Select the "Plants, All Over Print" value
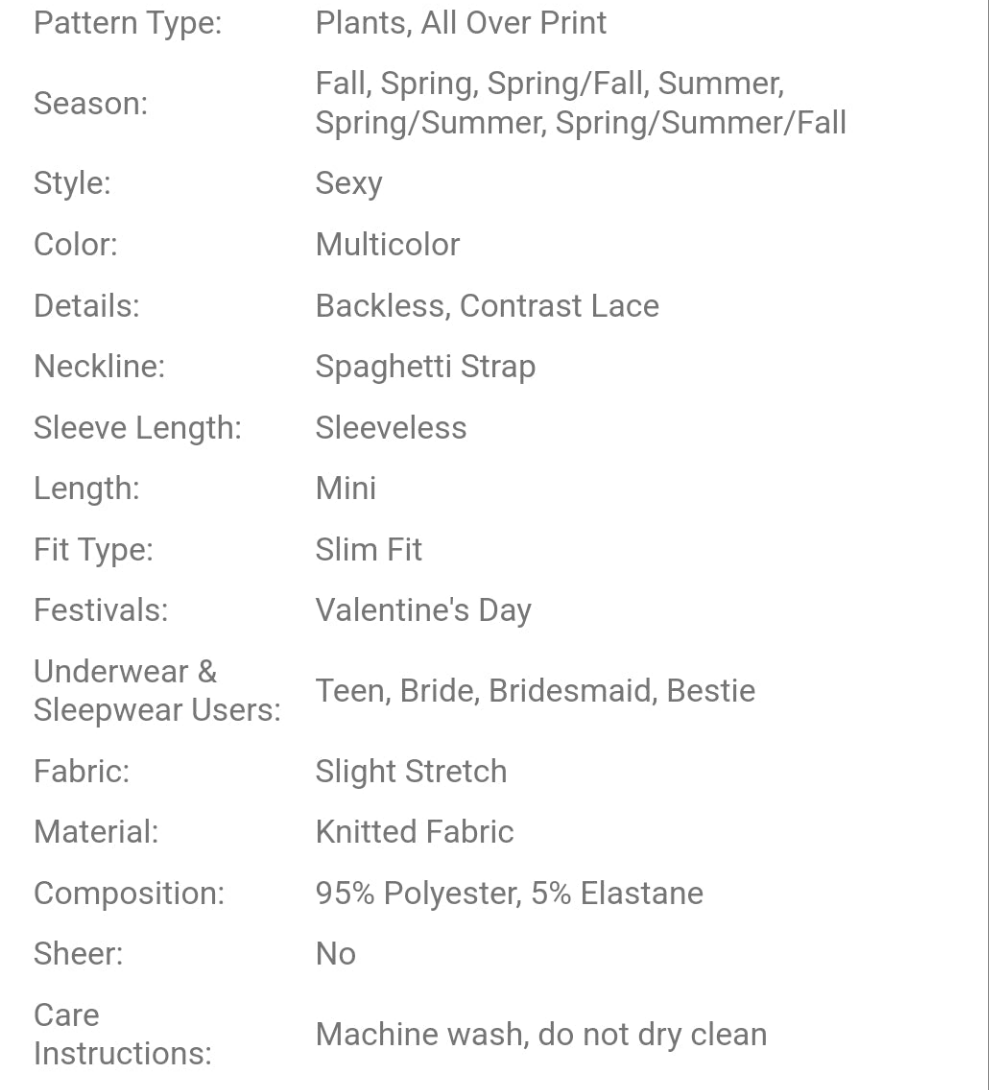The width and height of the screenshot is (989, 1090). click(461, 22)
